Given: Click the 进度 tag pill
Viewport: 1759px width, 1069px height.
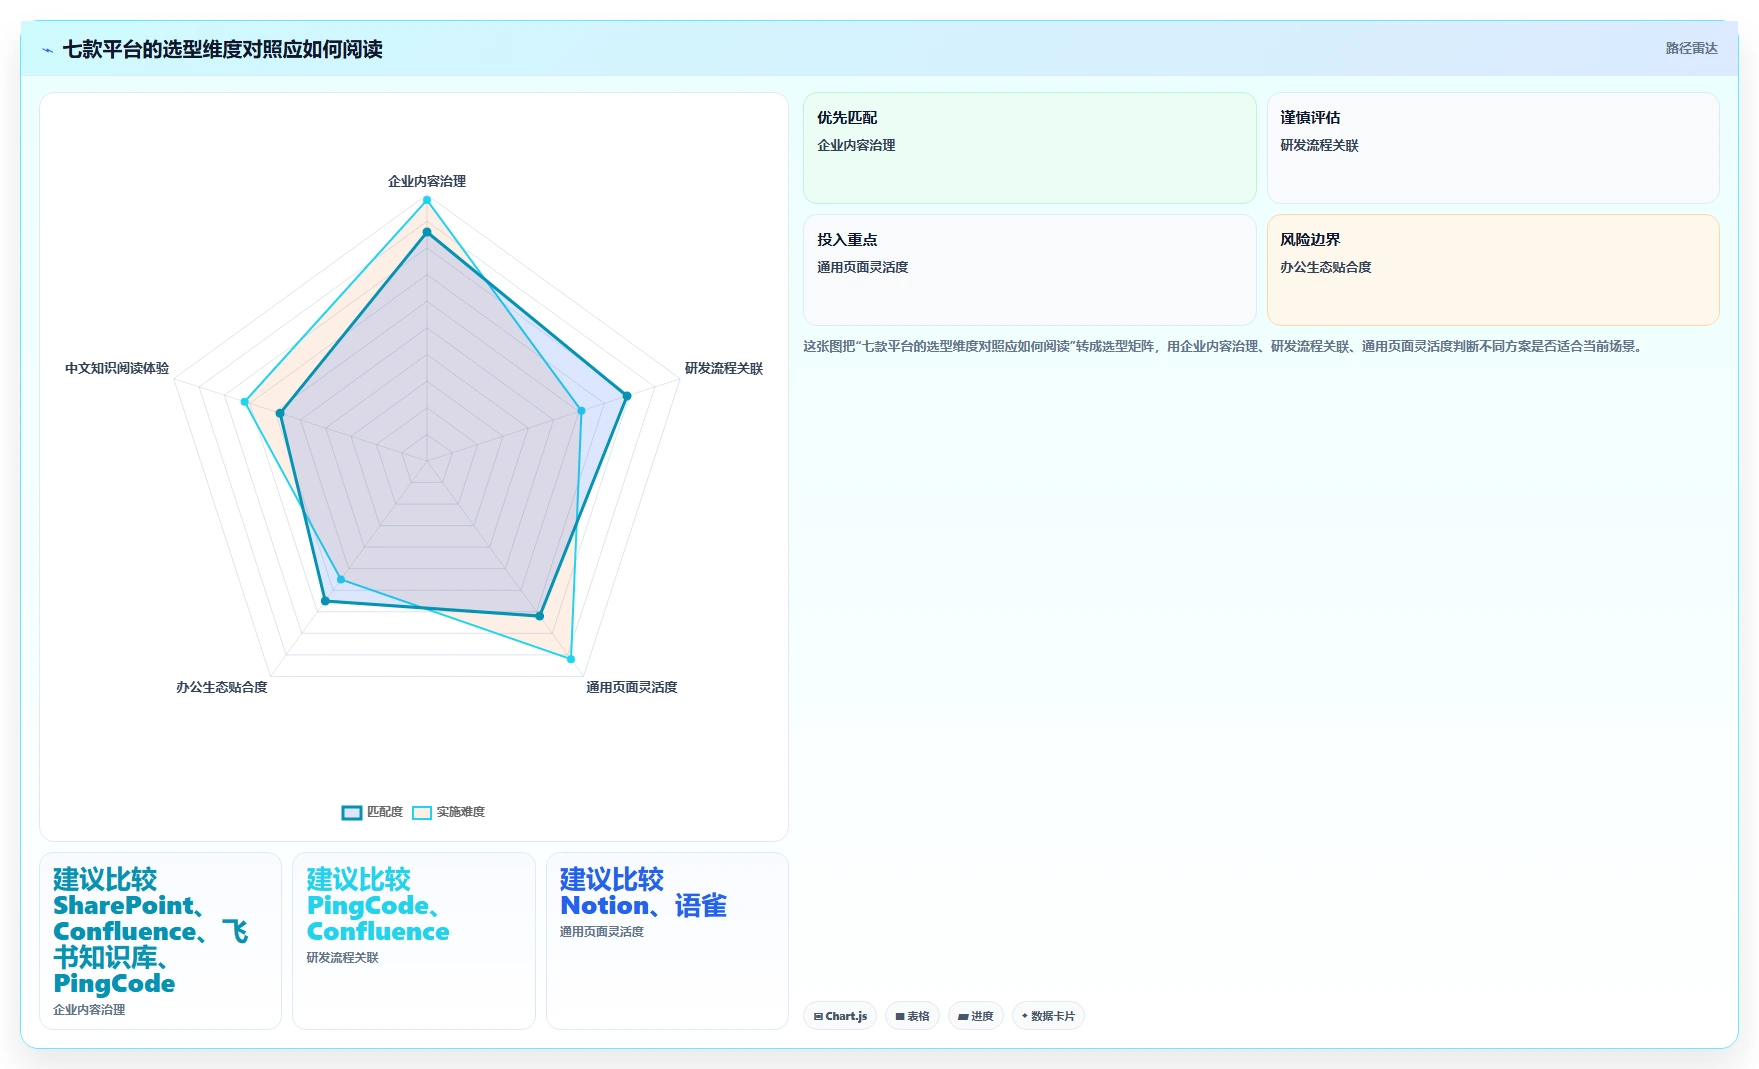Looking at the screenshot, I should 976,1016.
